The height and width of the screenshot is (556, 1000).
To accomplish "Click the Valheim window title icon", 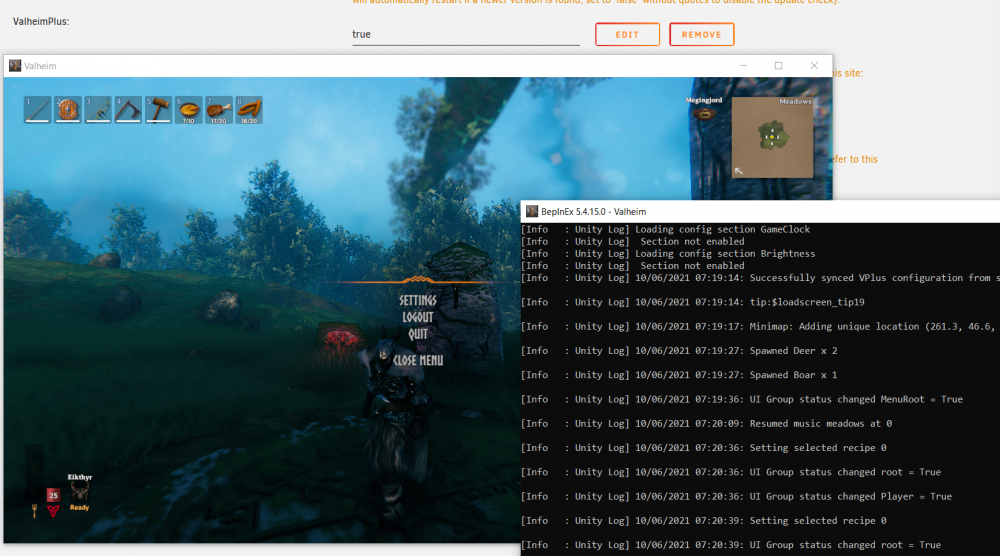I will 15,66.
